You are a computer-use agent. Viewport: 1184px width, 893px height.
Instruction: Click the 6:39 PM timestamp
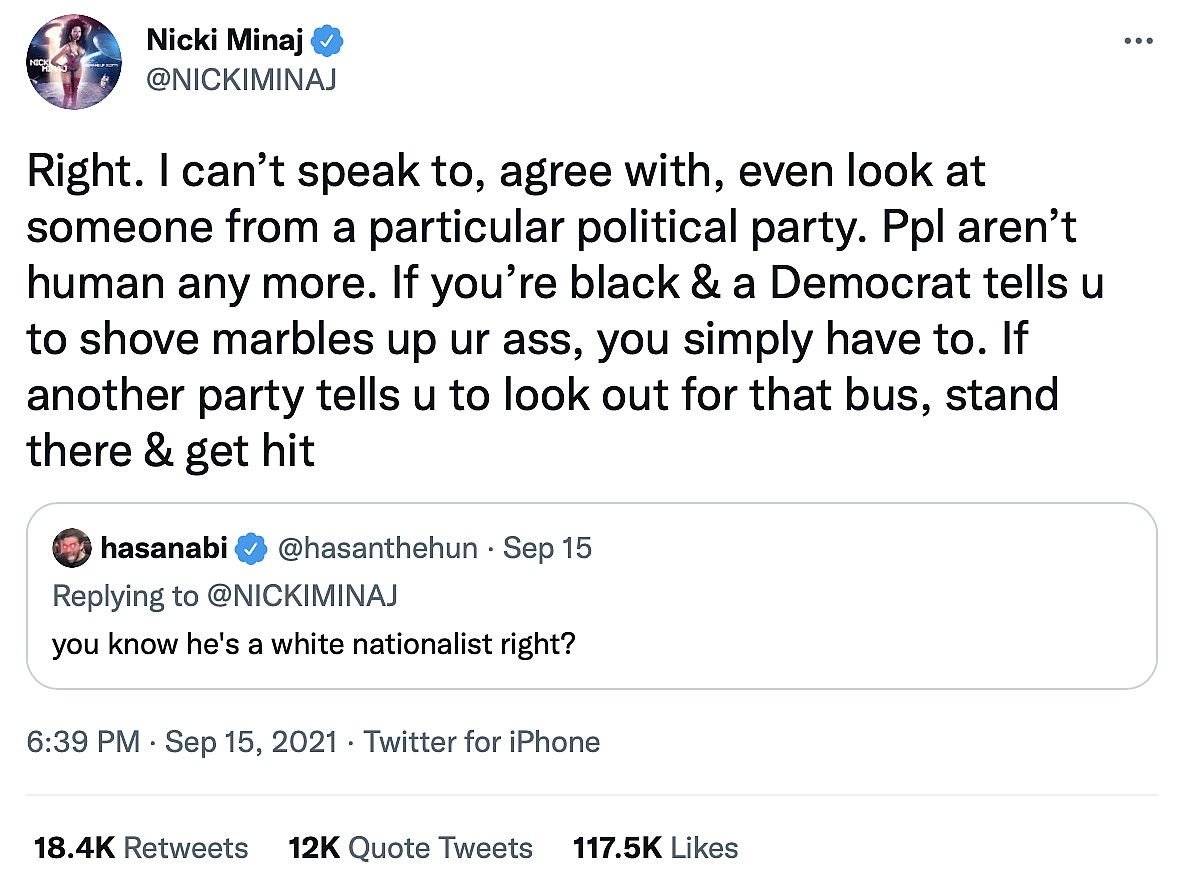[x=84, y=742]
